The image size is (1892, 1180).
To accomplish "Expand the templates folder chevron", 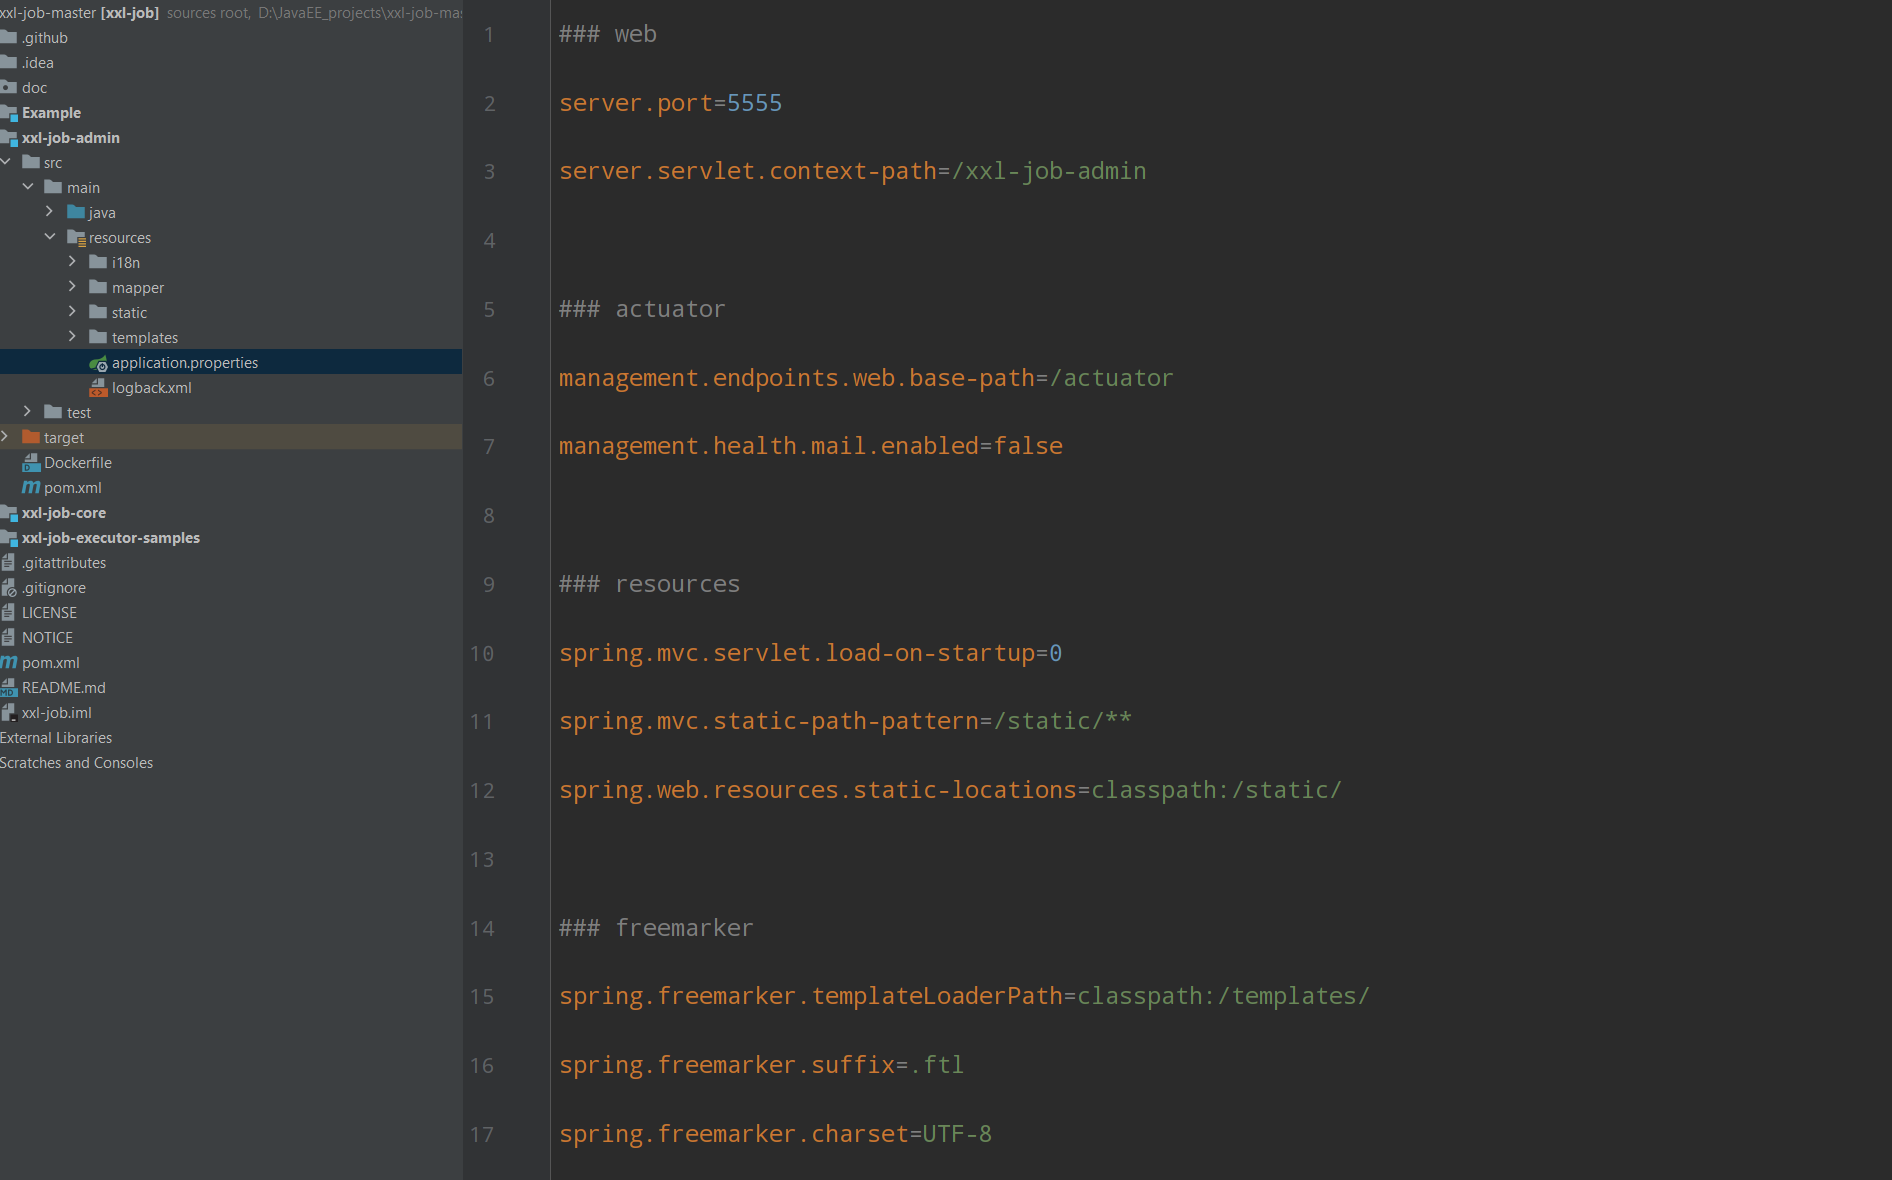I will click(x=72, y=337).
